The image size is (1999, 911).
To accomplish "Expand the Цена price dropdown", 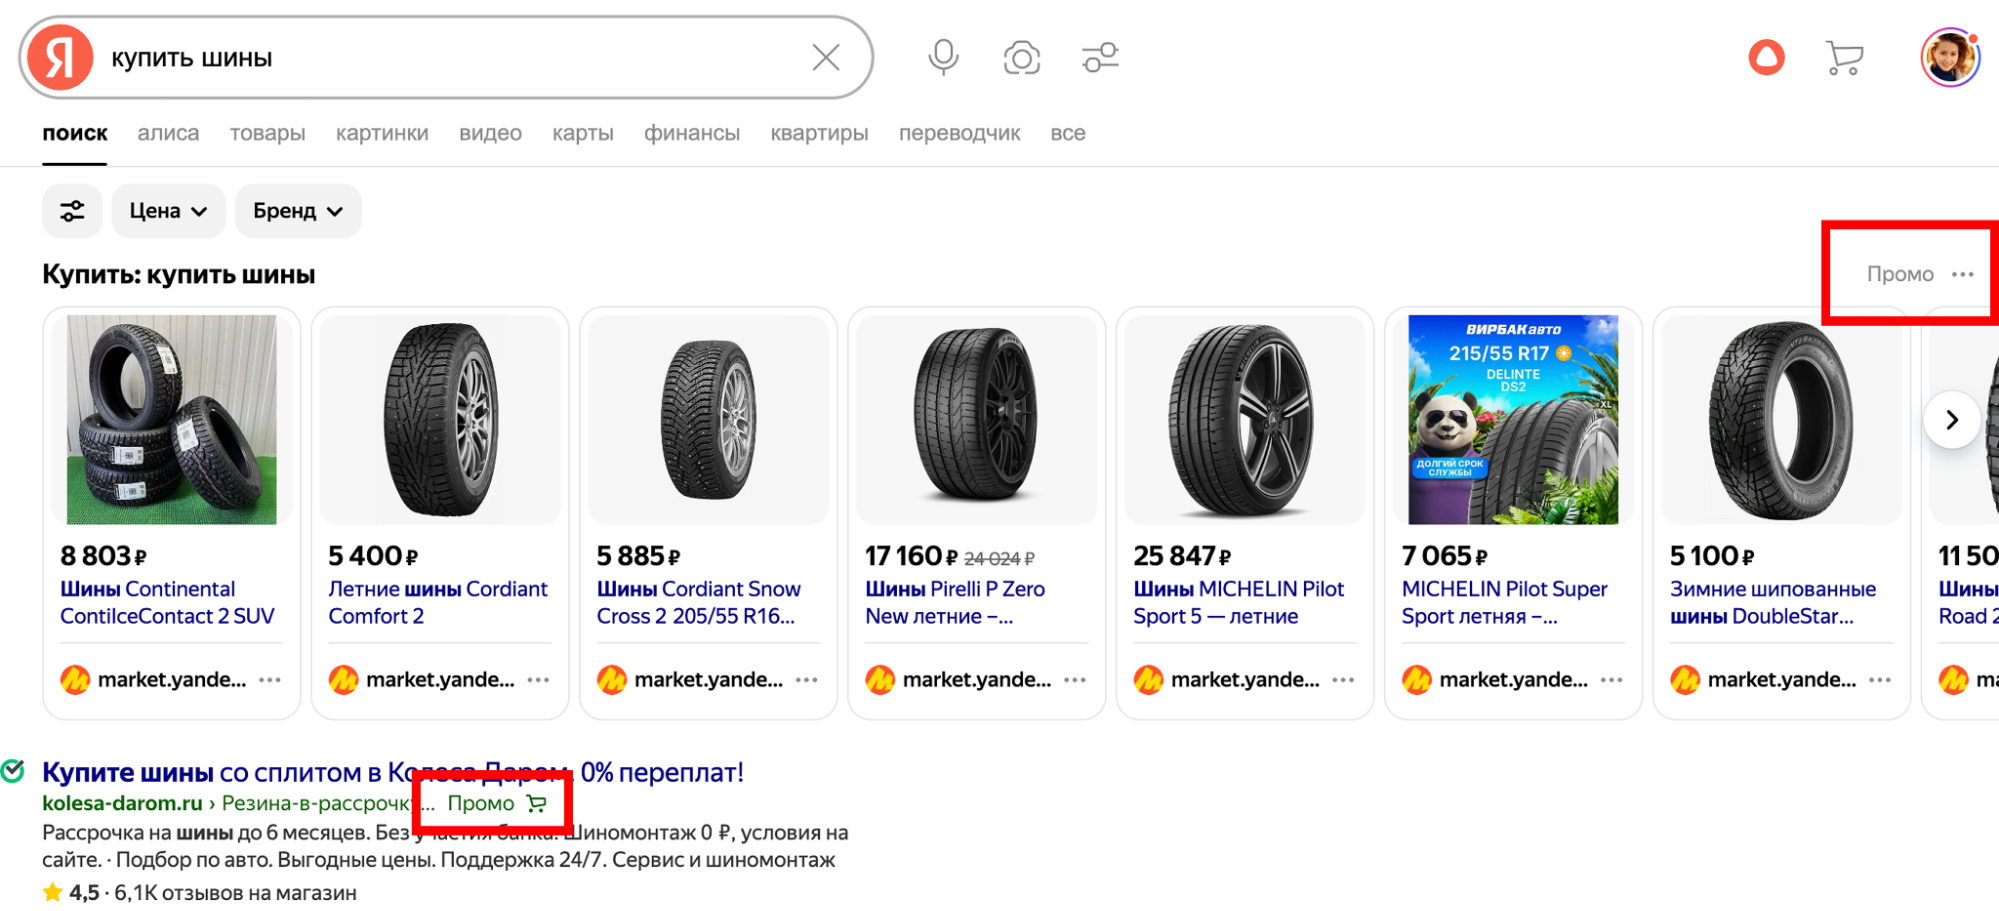I will click(x=168, y=211).
